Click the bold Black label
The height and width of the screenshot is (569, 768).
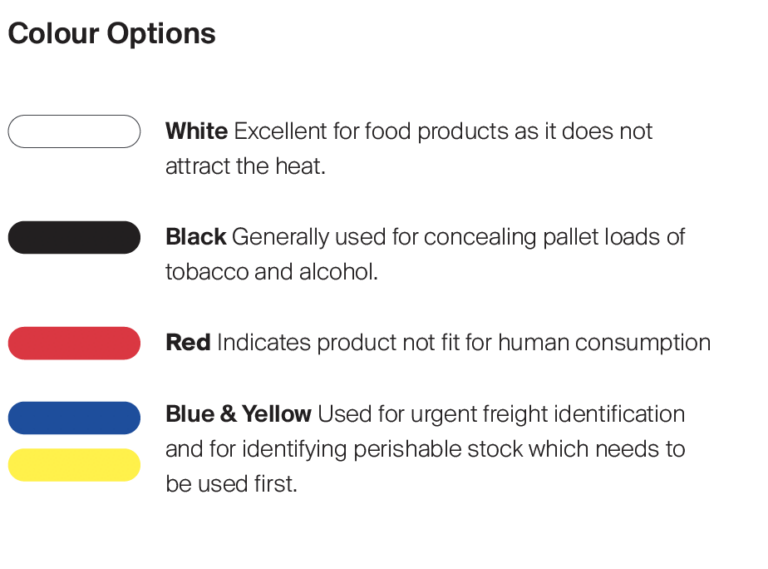click(196, 237)
